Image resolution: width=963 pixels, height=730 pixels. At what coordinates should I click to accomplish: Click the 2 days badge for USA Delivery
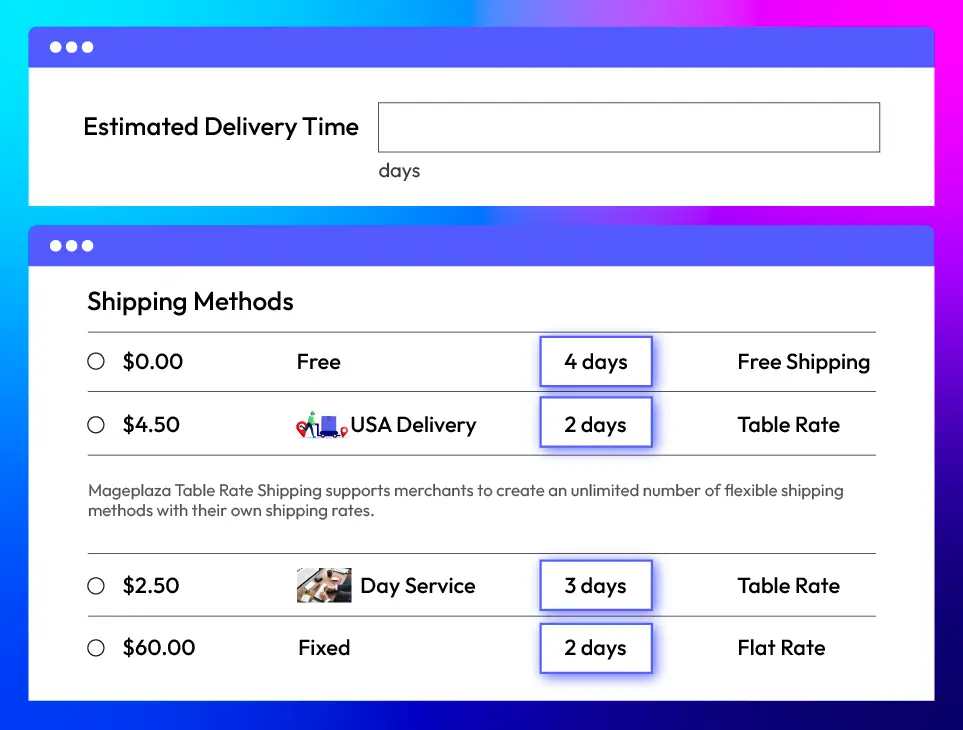(x=596, y=422)
